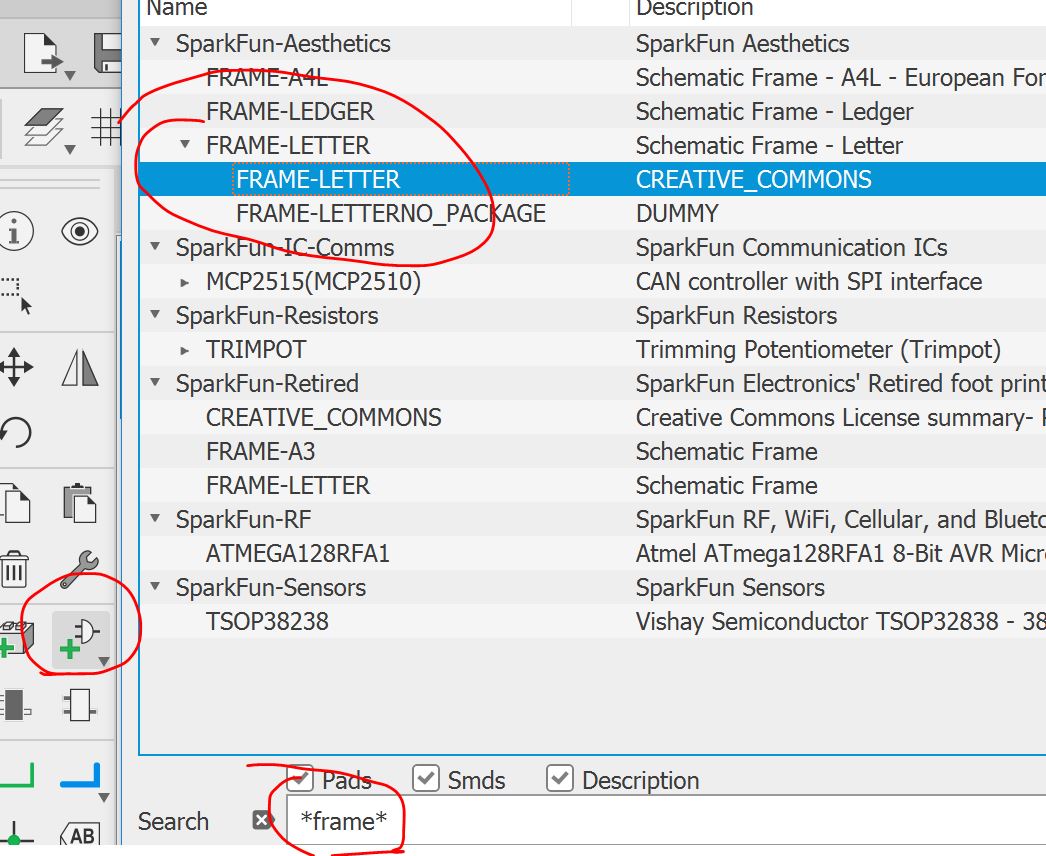Viewport: 1046px width, 856px height.
Task: Clear the search with the X button
Action: (262, 821)
